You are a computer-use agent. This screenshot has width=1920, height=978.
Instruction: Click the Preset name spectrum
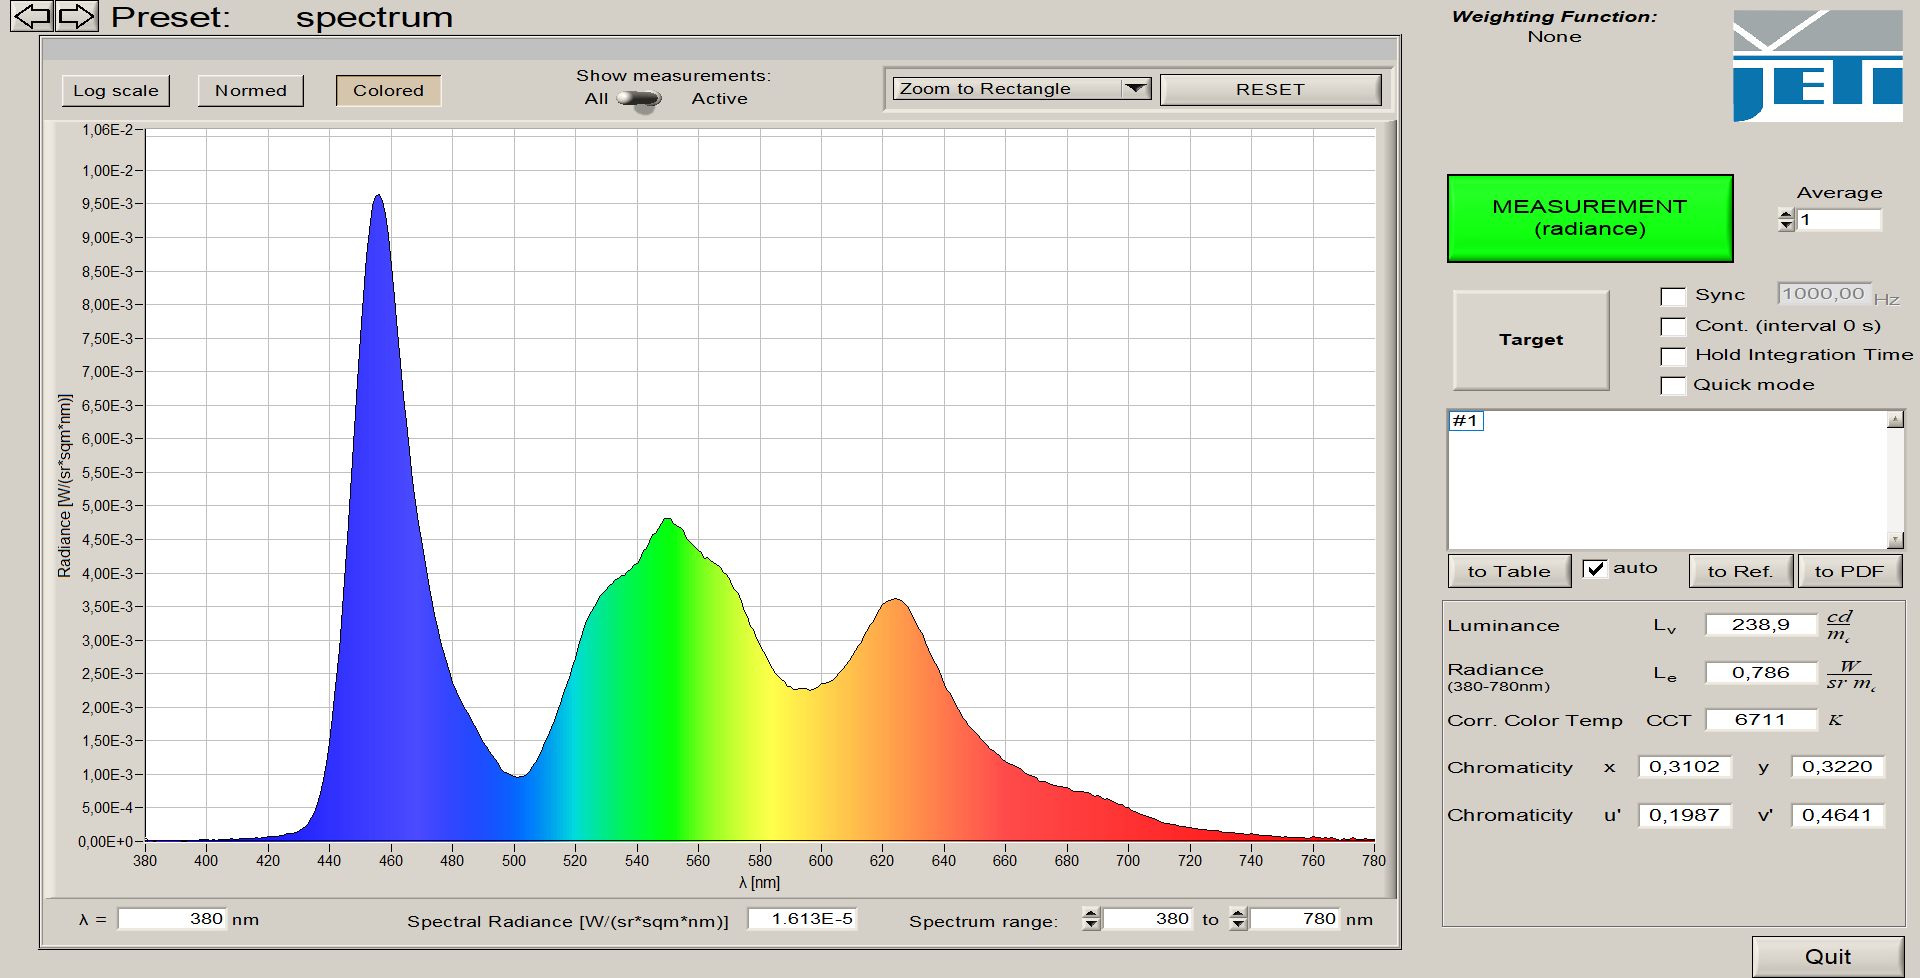374,17
